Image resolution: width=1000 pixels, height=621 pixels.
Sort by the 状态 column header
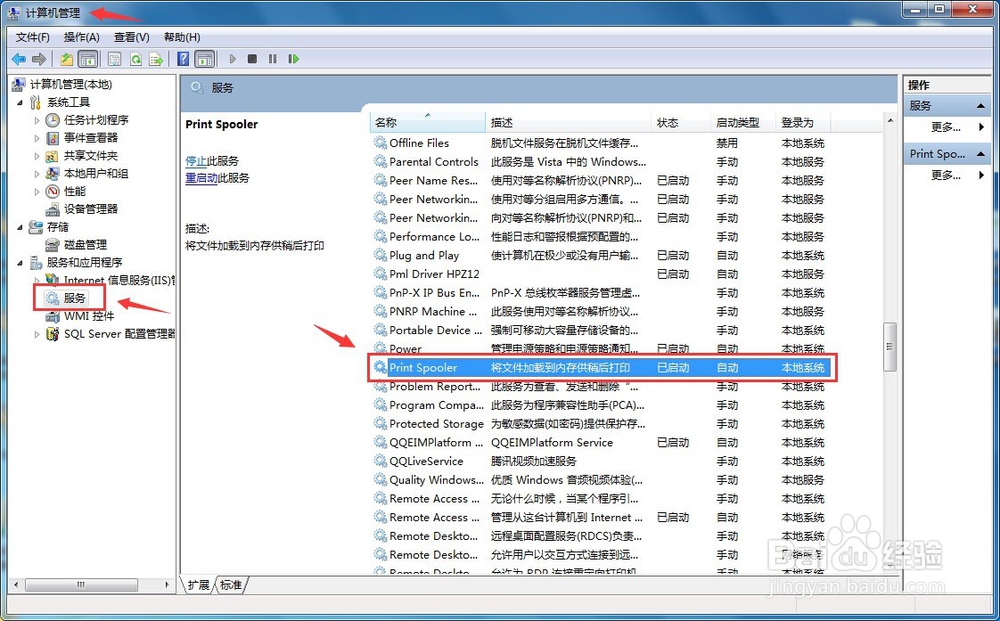pyautogui.click(x=680, y=122)
